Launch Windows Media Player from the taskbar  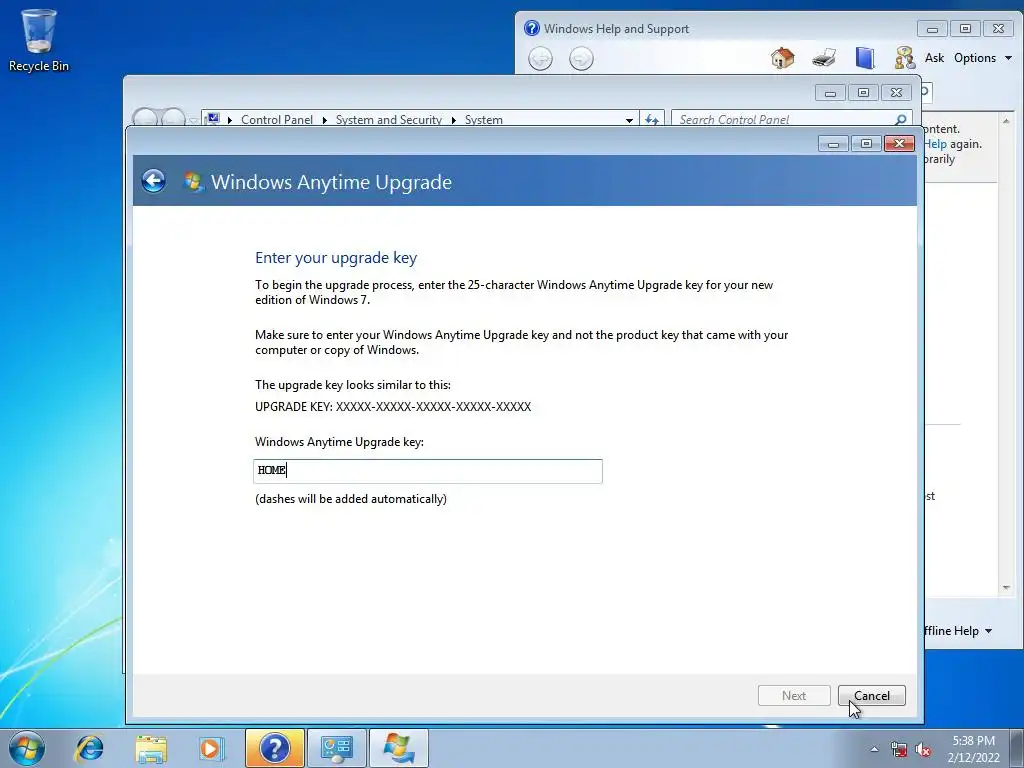tap(211, 748)
